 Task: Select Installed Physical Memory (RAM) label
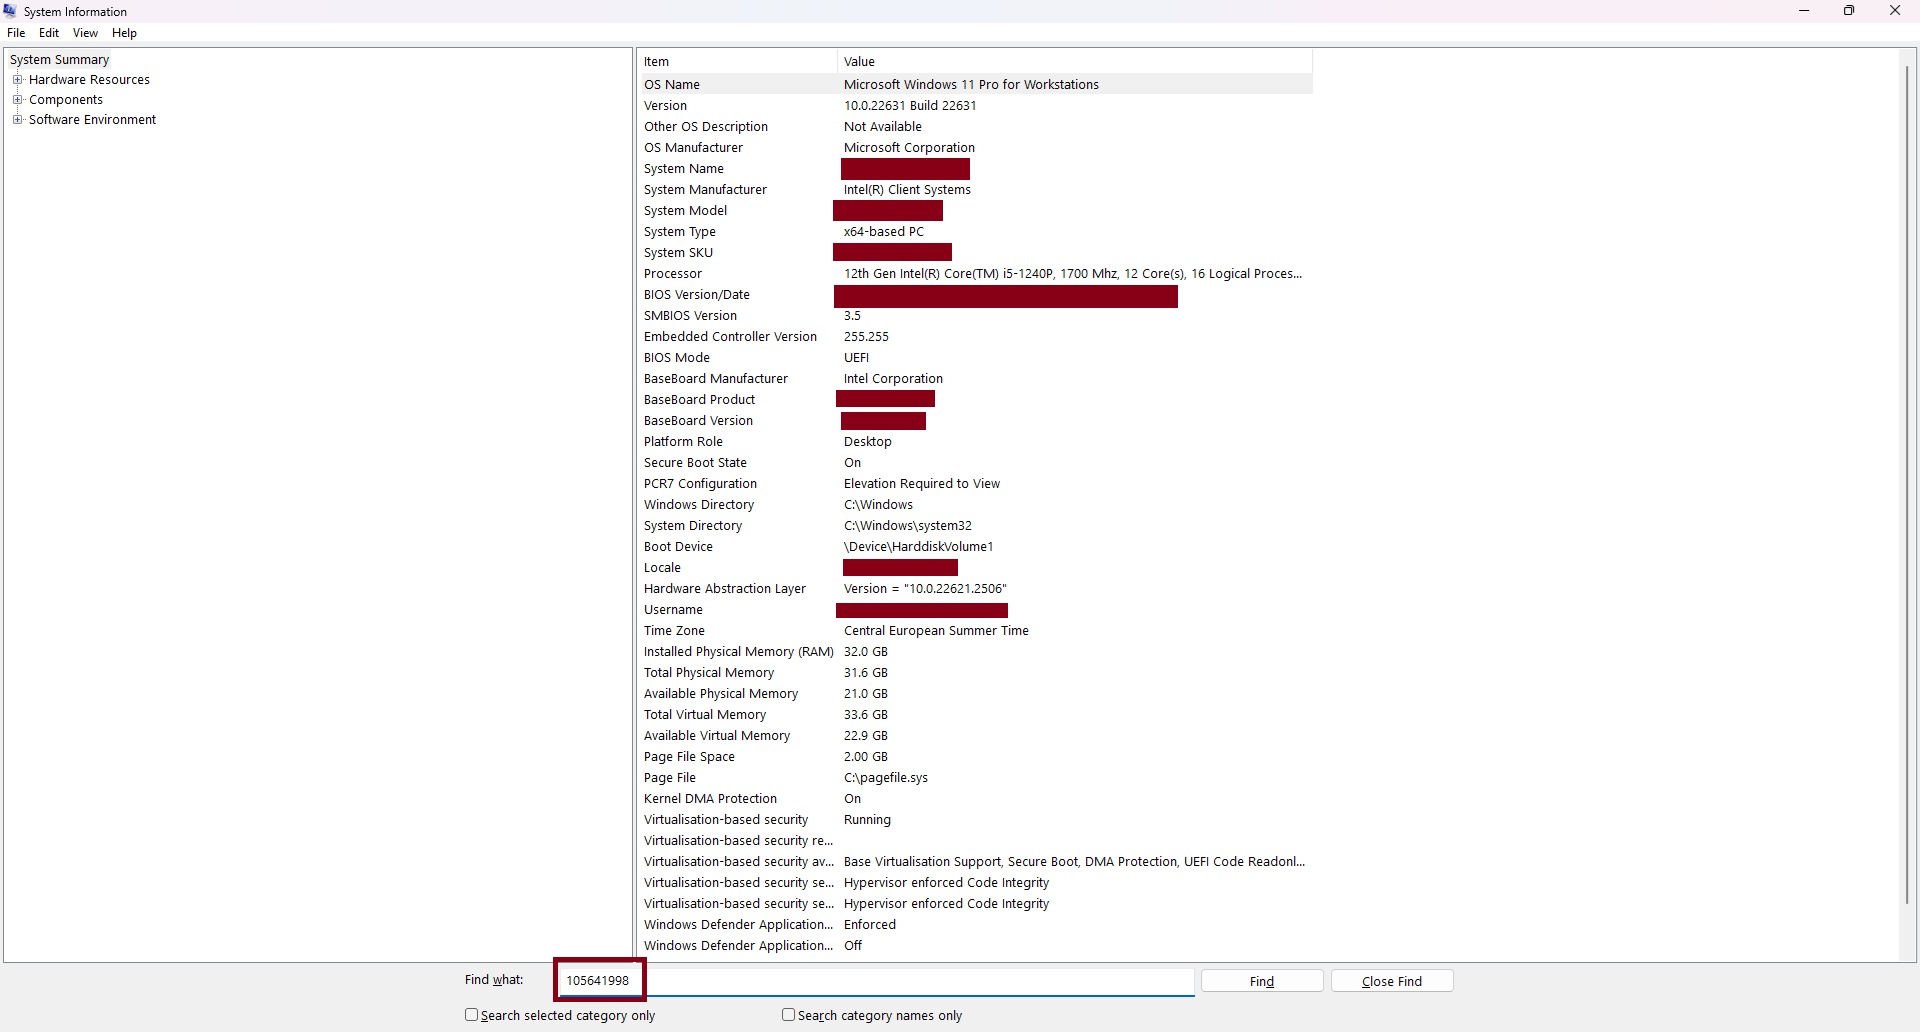(739, 652)
